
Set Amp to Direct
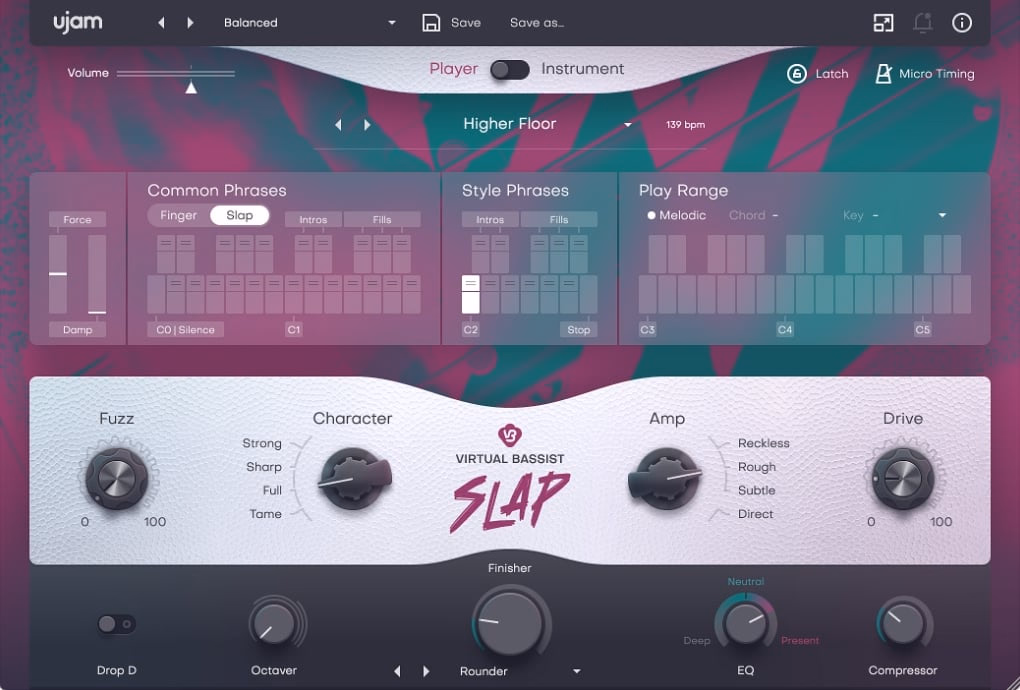point(755,514)
